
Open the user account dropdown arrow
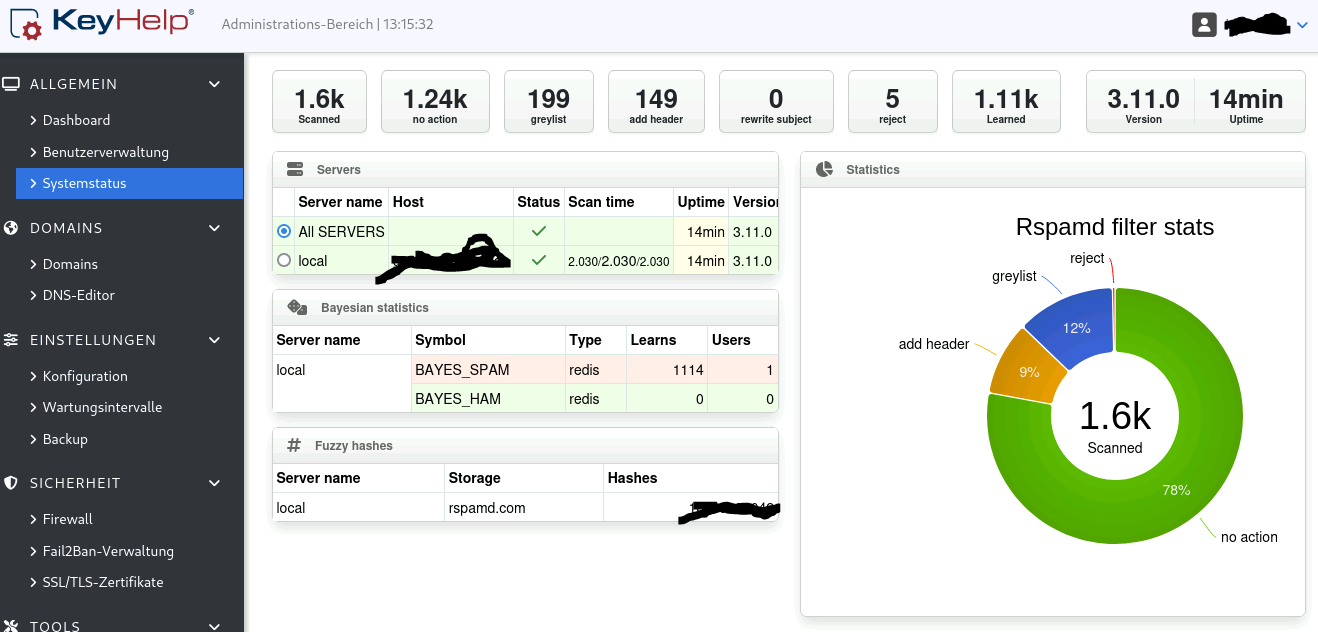(1302, 25)
